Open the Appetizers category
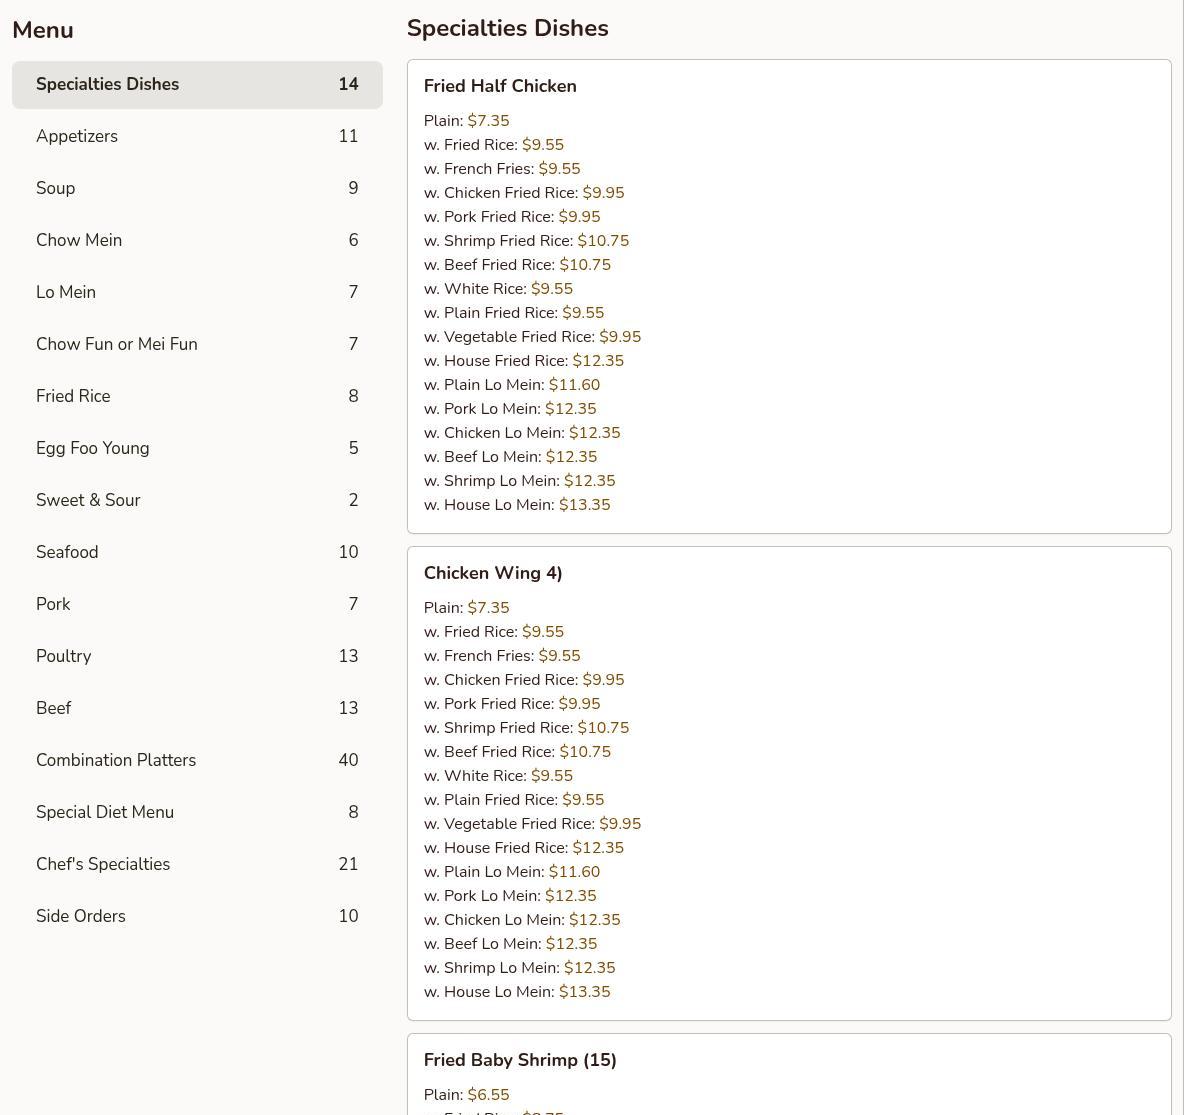The width and height of the screenshot is (1204, 1115). point(197,137)
